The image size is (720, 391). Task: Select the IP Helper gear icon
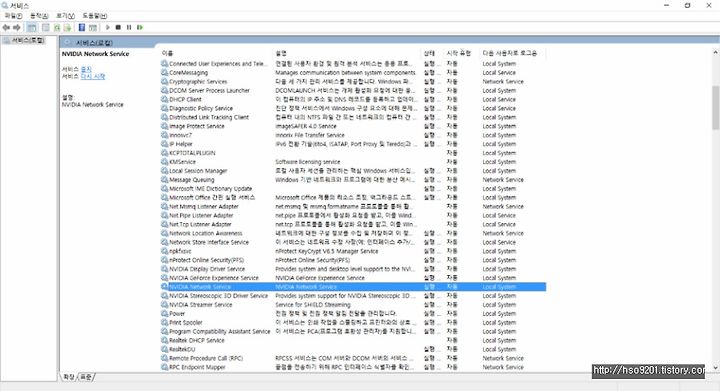[x=164, y=144]
